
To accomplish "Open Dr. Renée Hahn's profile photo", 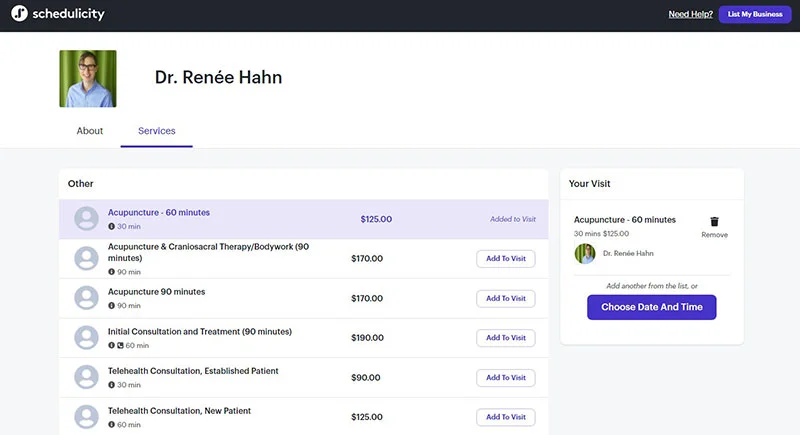I will point(88,79).
